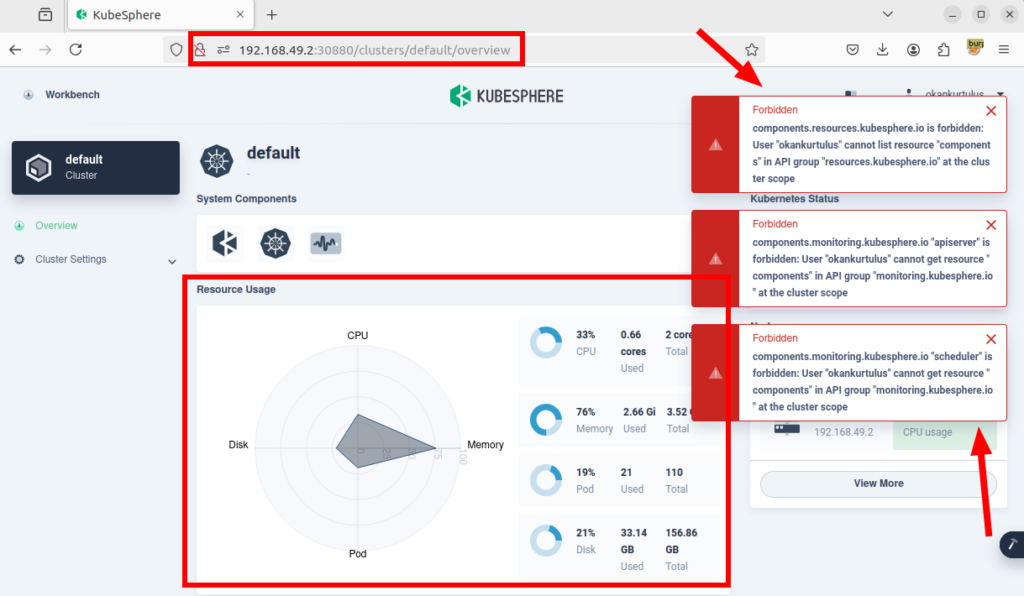Close the KubeSphere tab
This screenshot has height=596, width=1024.
click(x=240, y=14)
